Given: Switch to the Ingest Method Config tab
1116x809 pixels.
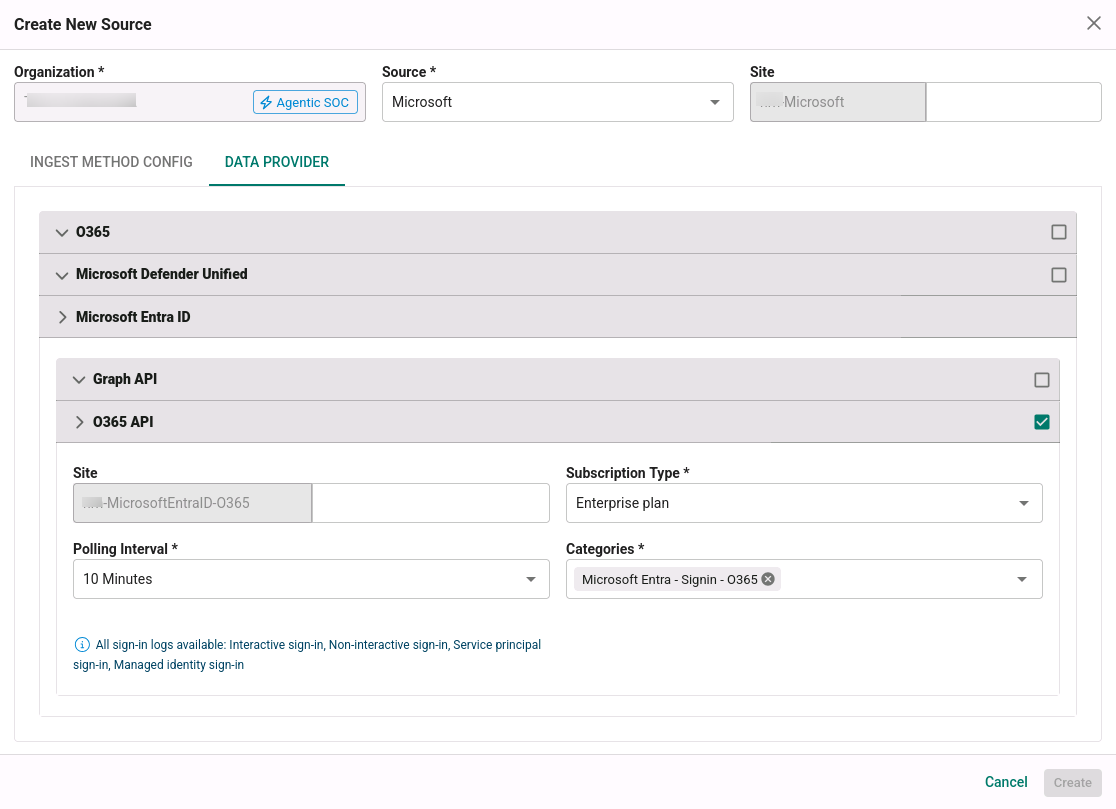Looking at the screenshot, I should pyautogui.click(x=111, y=162).
